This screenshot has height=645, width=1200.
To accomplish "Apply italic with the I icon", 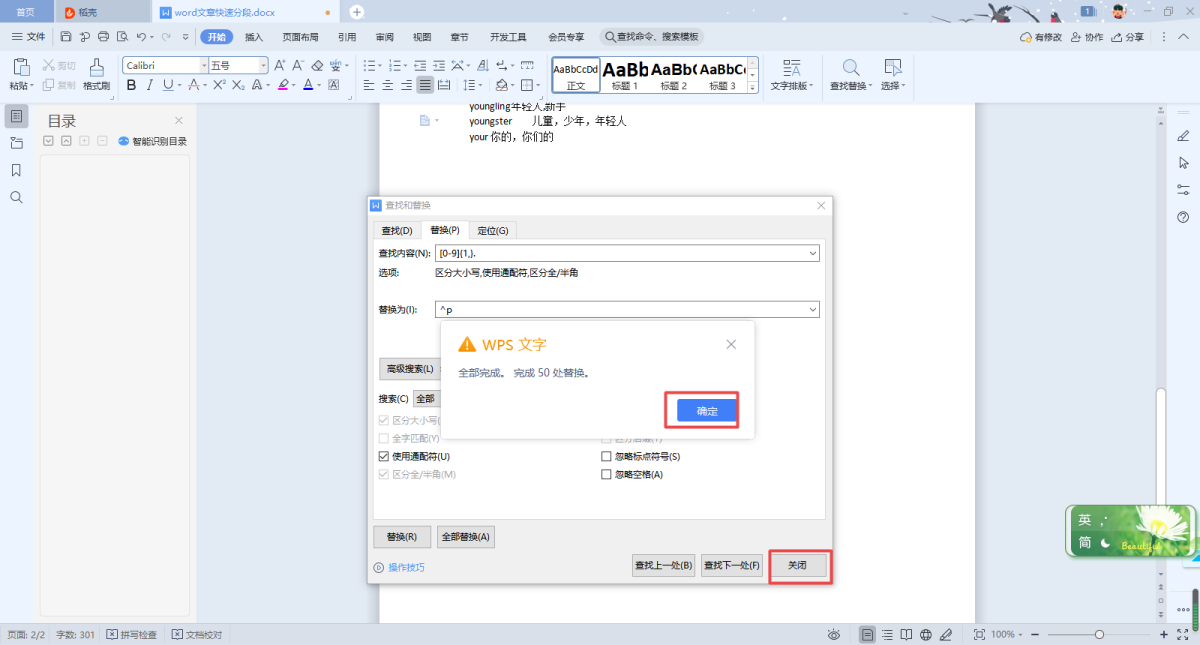I will (149, 85).
